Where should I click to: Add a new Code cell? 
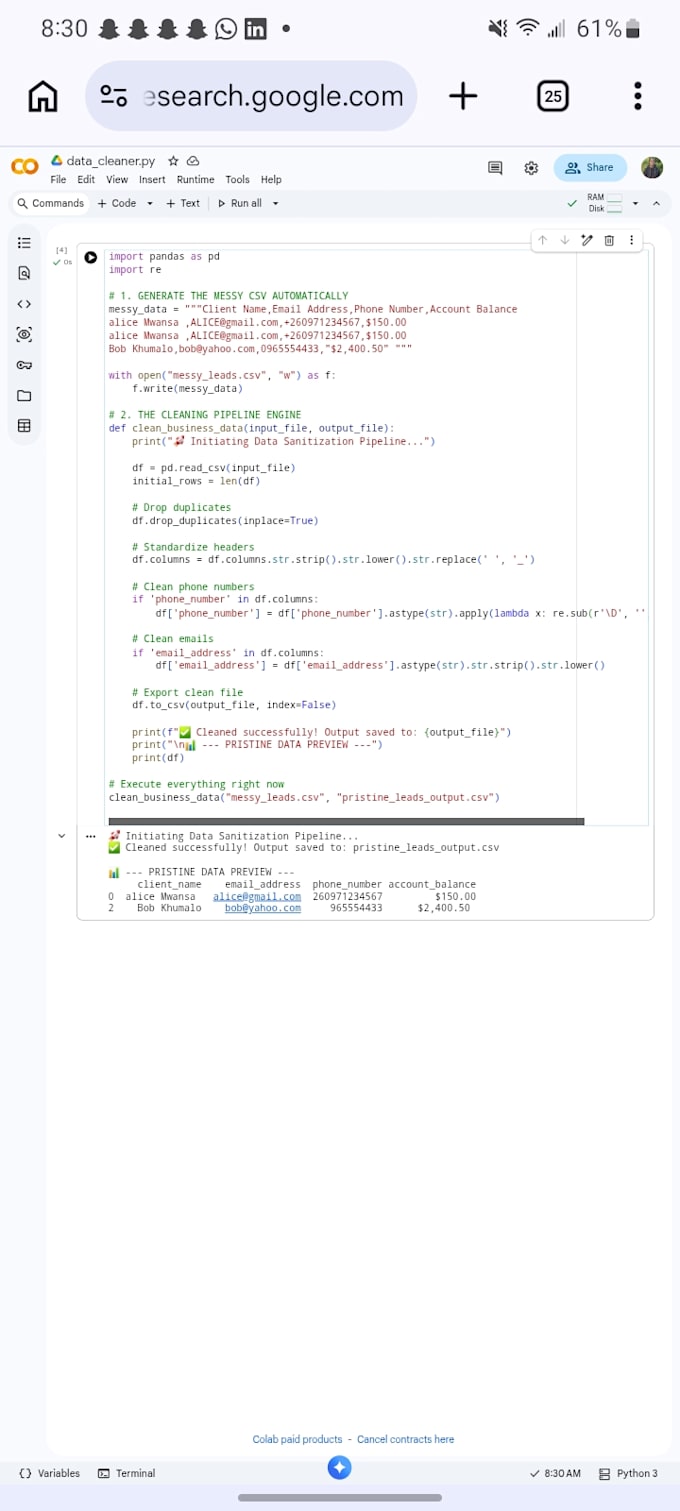pyautogui.click(x=117, y=203)
